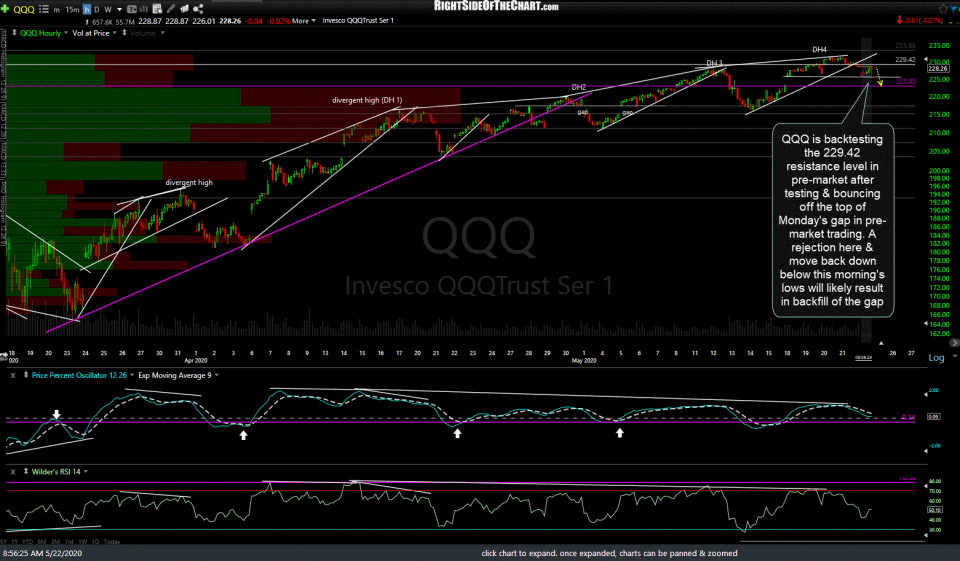Viewport: 960px width, 561px height.
Task: Click the share chart icon
Action: 198,9
